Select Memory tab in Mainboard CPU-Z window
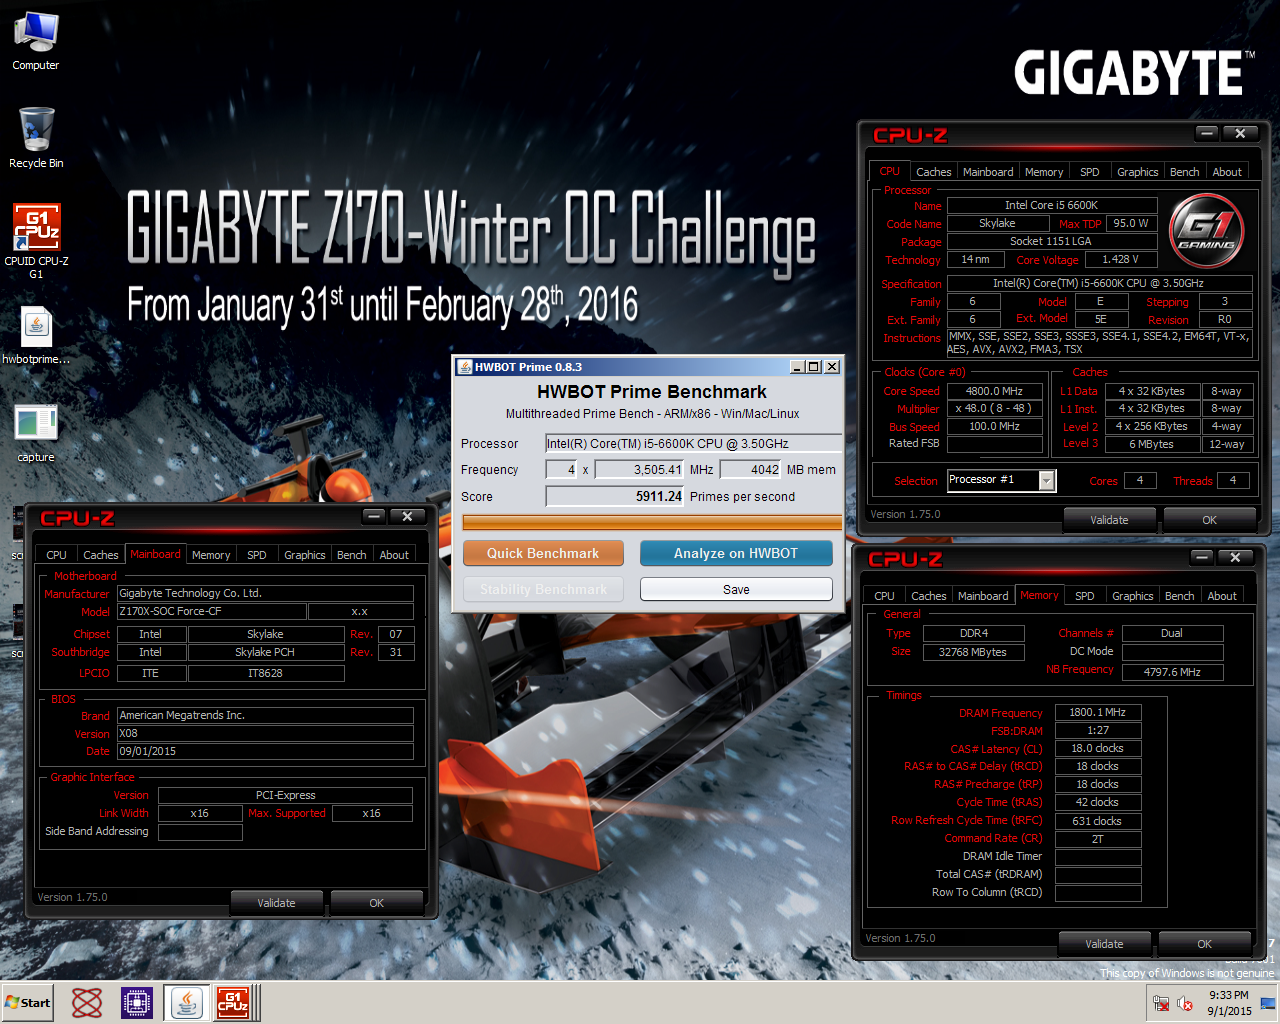 click(x=211, y=555)
